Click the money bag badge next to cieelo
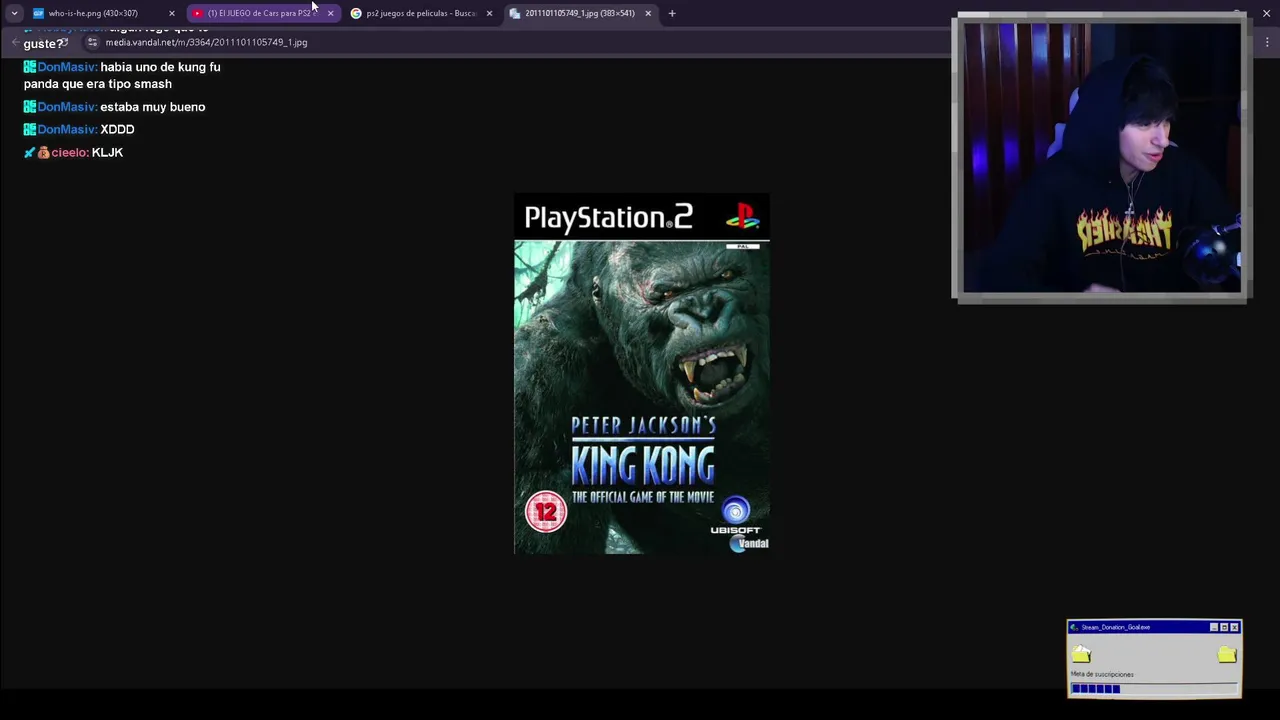This screenshot has height=720, width=1280. (44, 152)
